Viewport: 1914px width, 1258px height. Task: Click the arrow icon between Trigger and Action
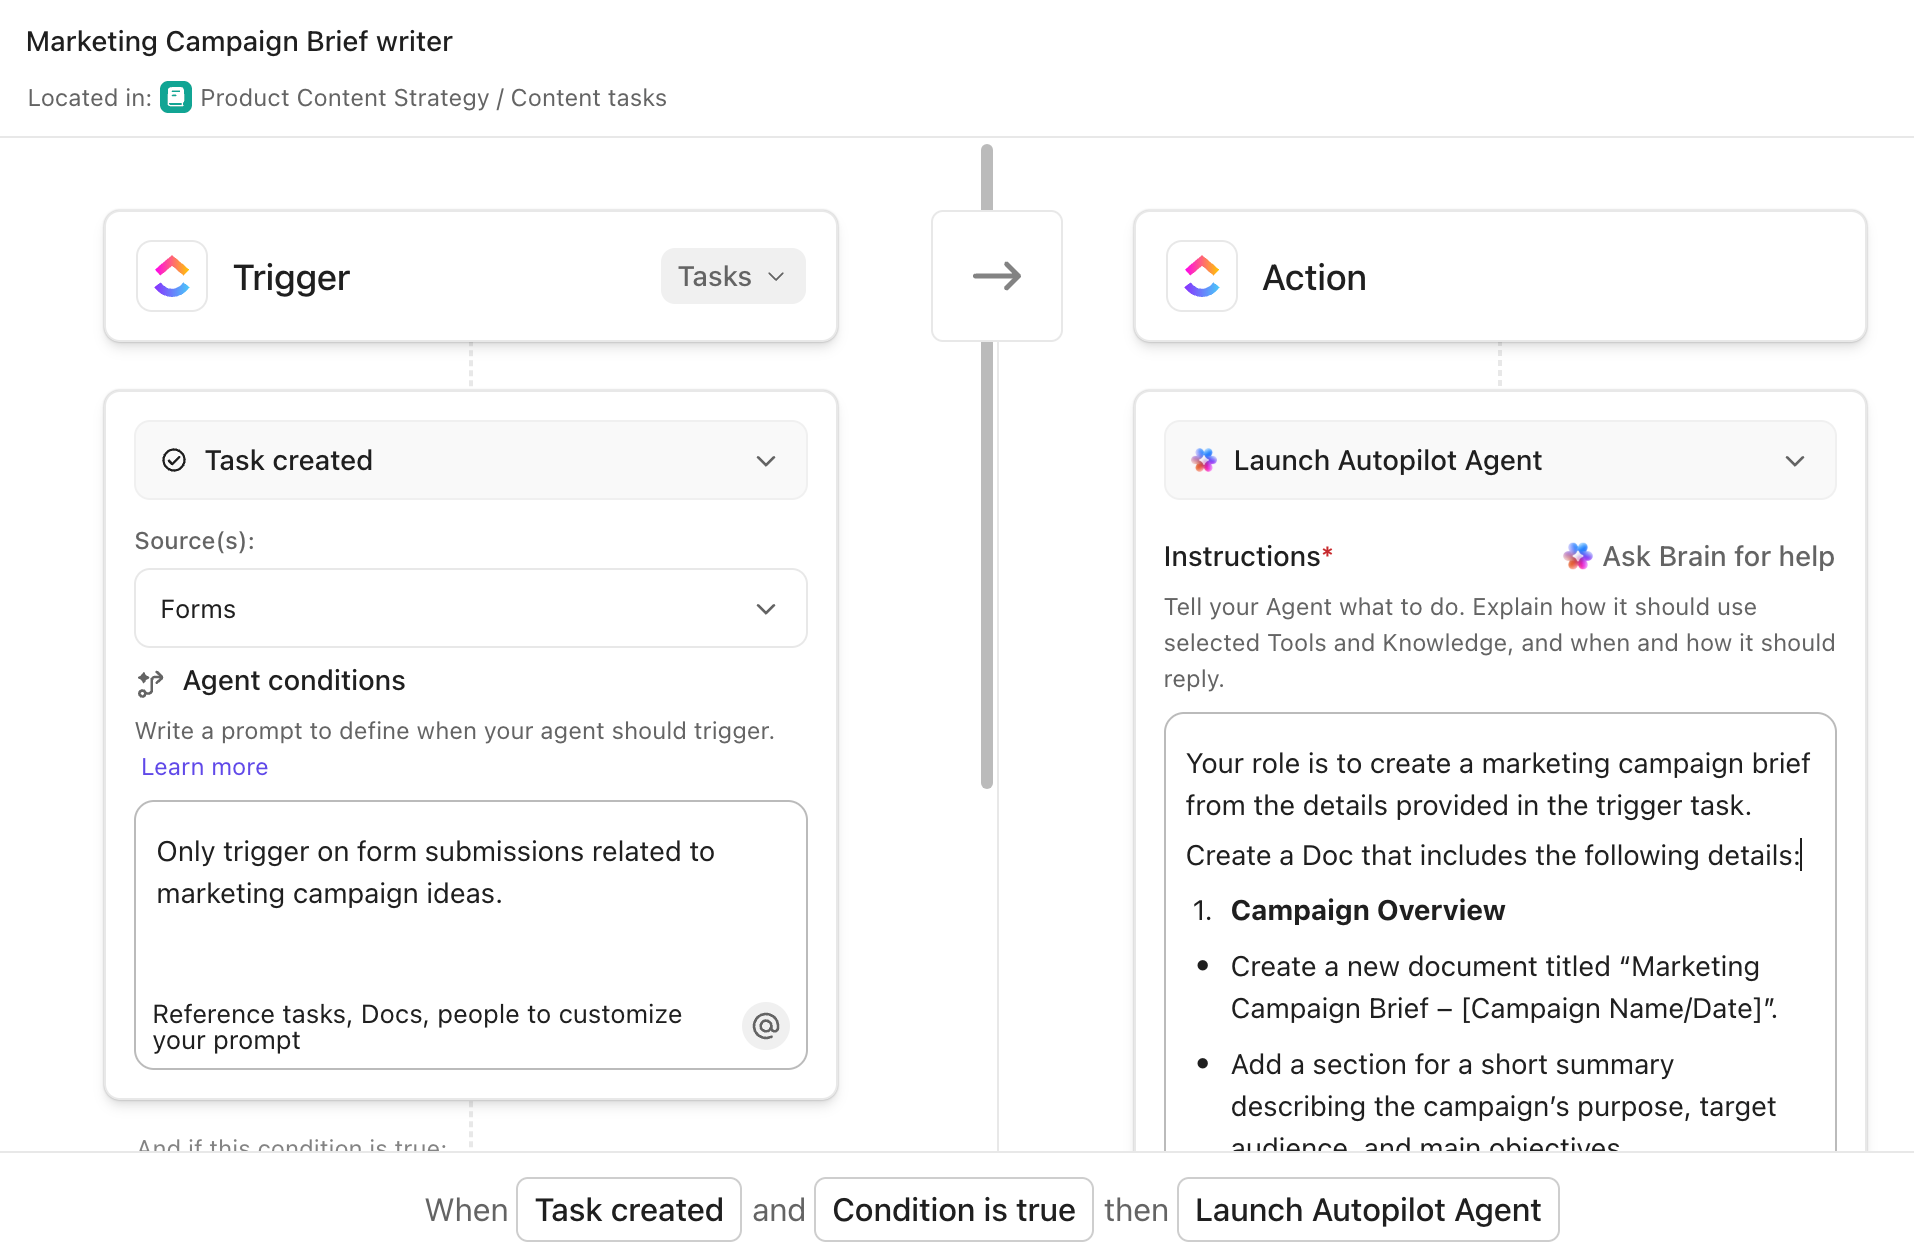point(996,276)
